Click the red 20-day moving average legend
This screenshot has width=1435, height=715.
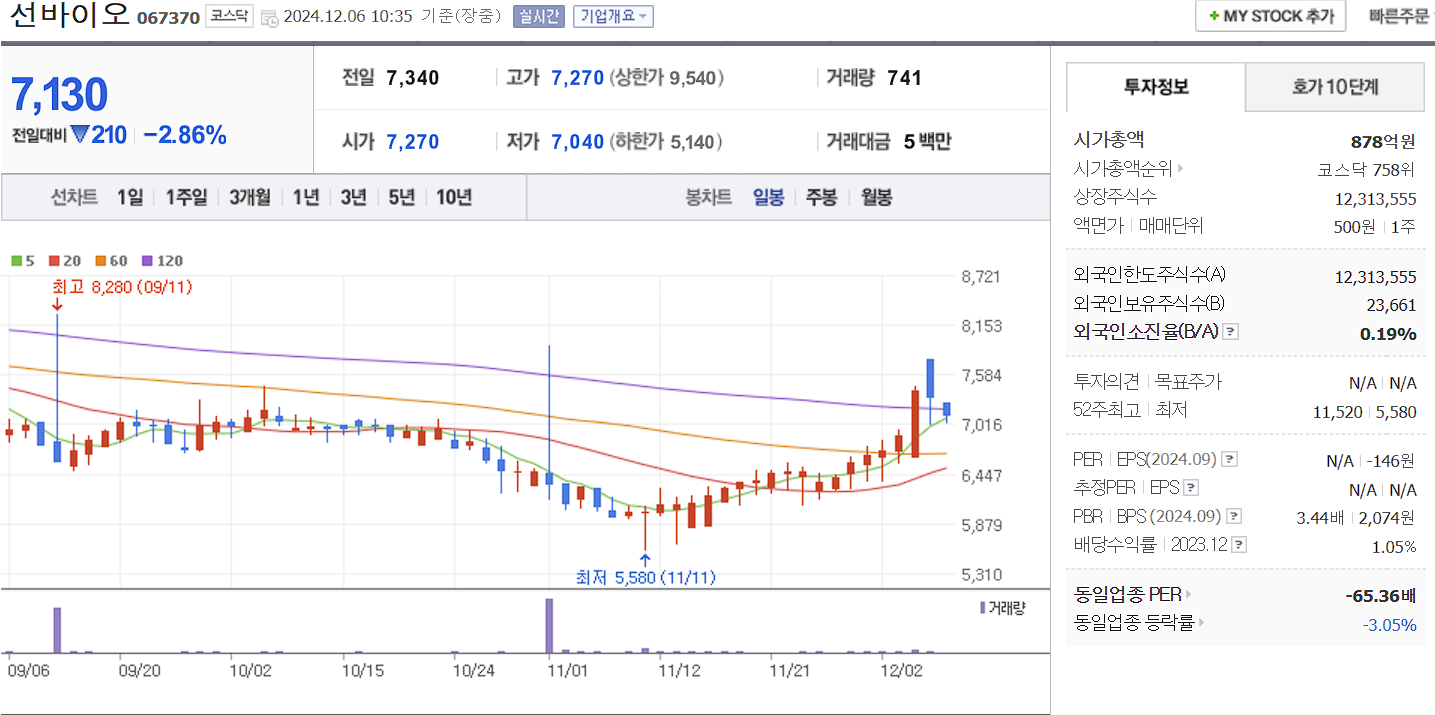pyautogui.click(x=64, y=261)
